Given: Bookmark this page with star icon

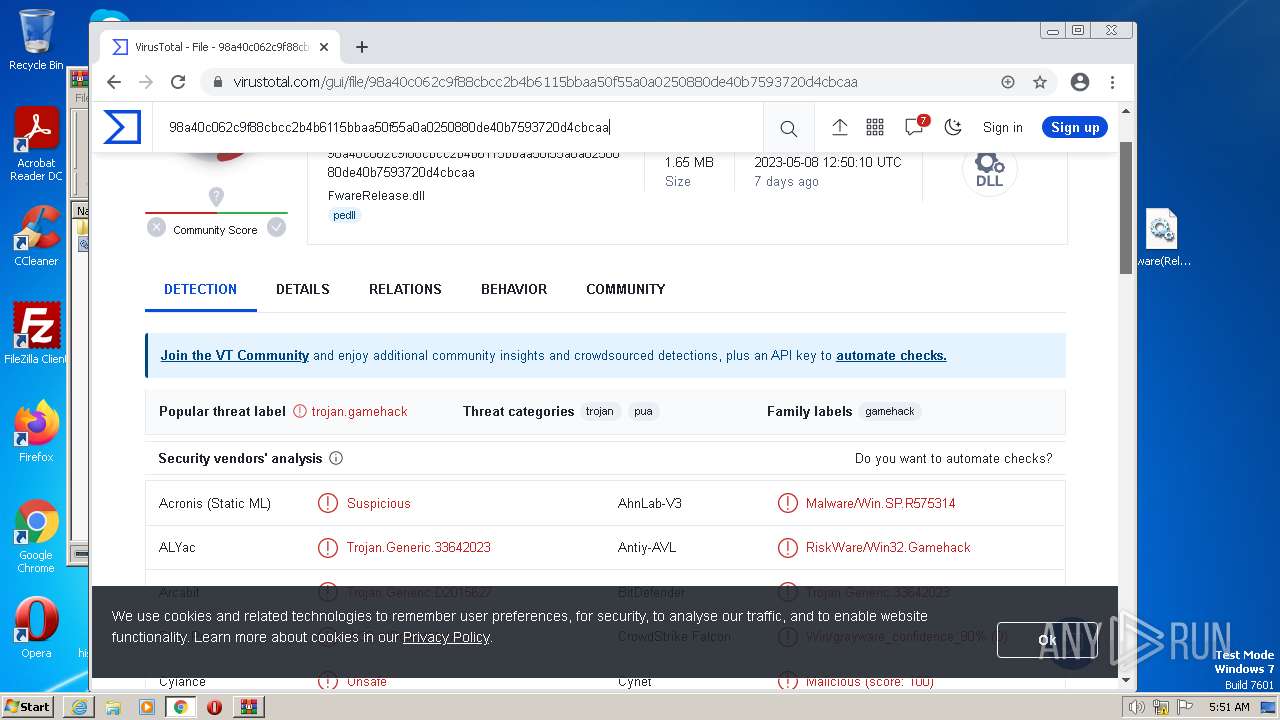Looking at the screenshot, I should pyautogui.click(x=1040, y=82).
